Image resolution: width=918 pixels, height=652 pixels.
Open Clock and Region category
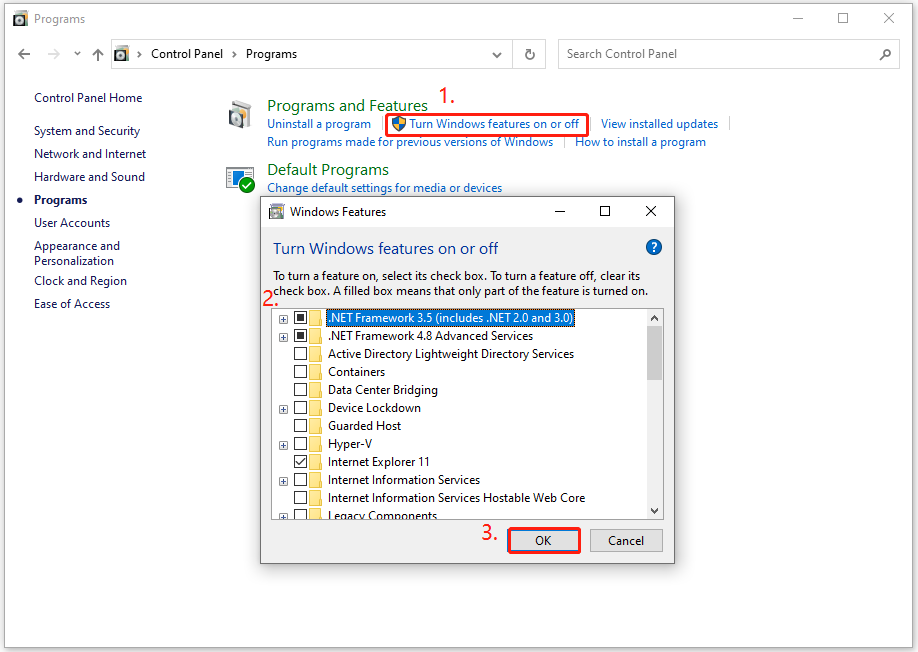click(x=80, y=281)
